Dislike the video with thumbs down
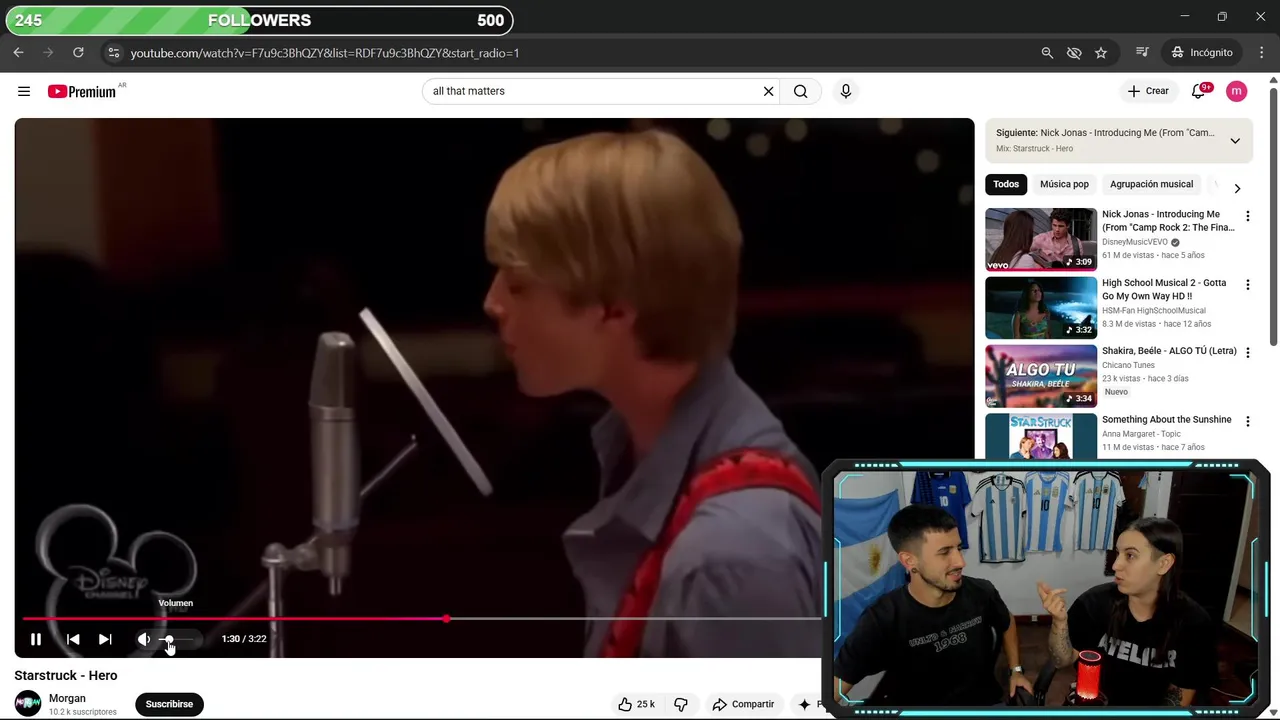The width and height of the screenshot is (1280, 720). [x=681, y=704]
